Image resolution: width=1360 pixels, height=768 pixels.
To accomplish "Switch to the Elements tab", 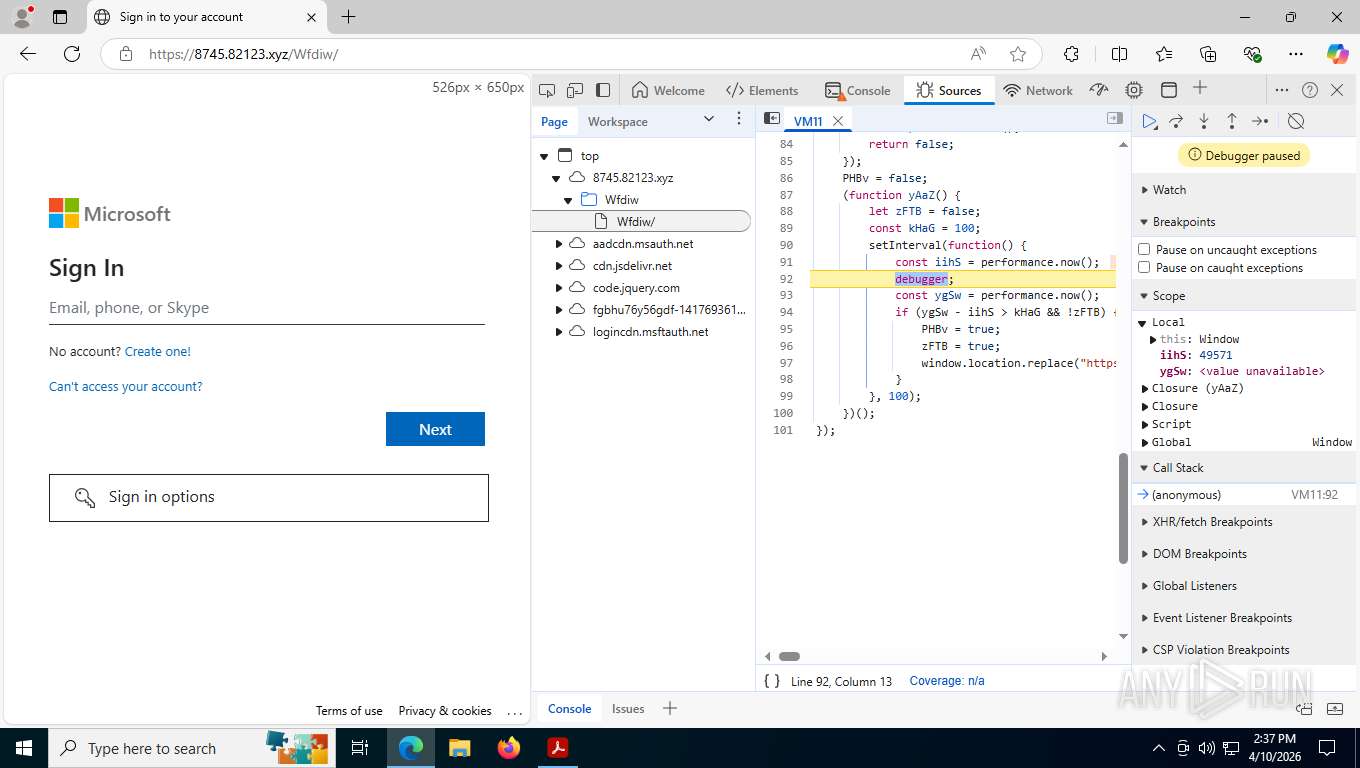I will pos(762,90).
